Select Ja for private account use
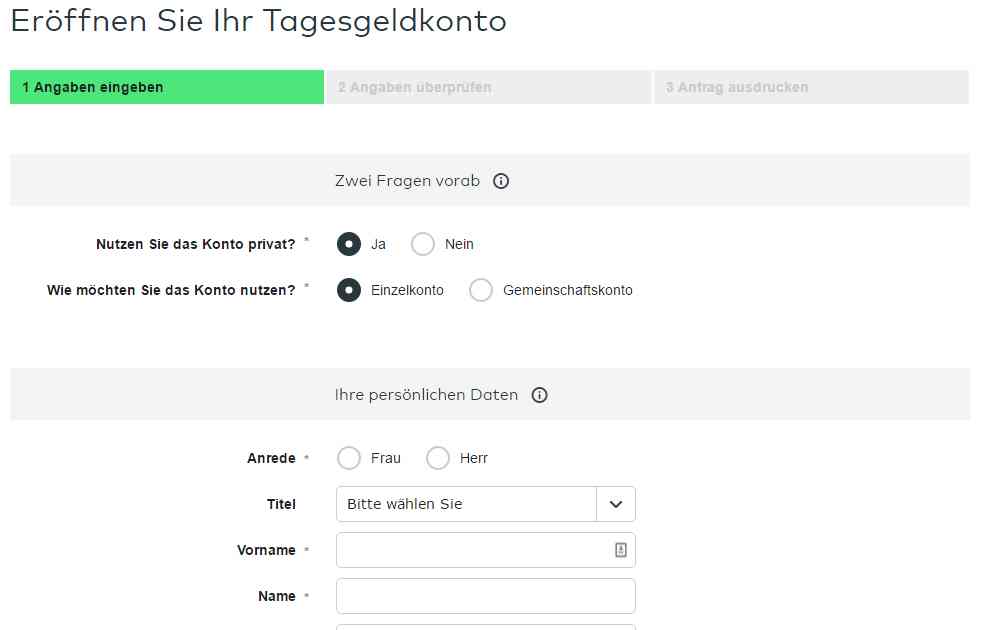 point(349,244)
